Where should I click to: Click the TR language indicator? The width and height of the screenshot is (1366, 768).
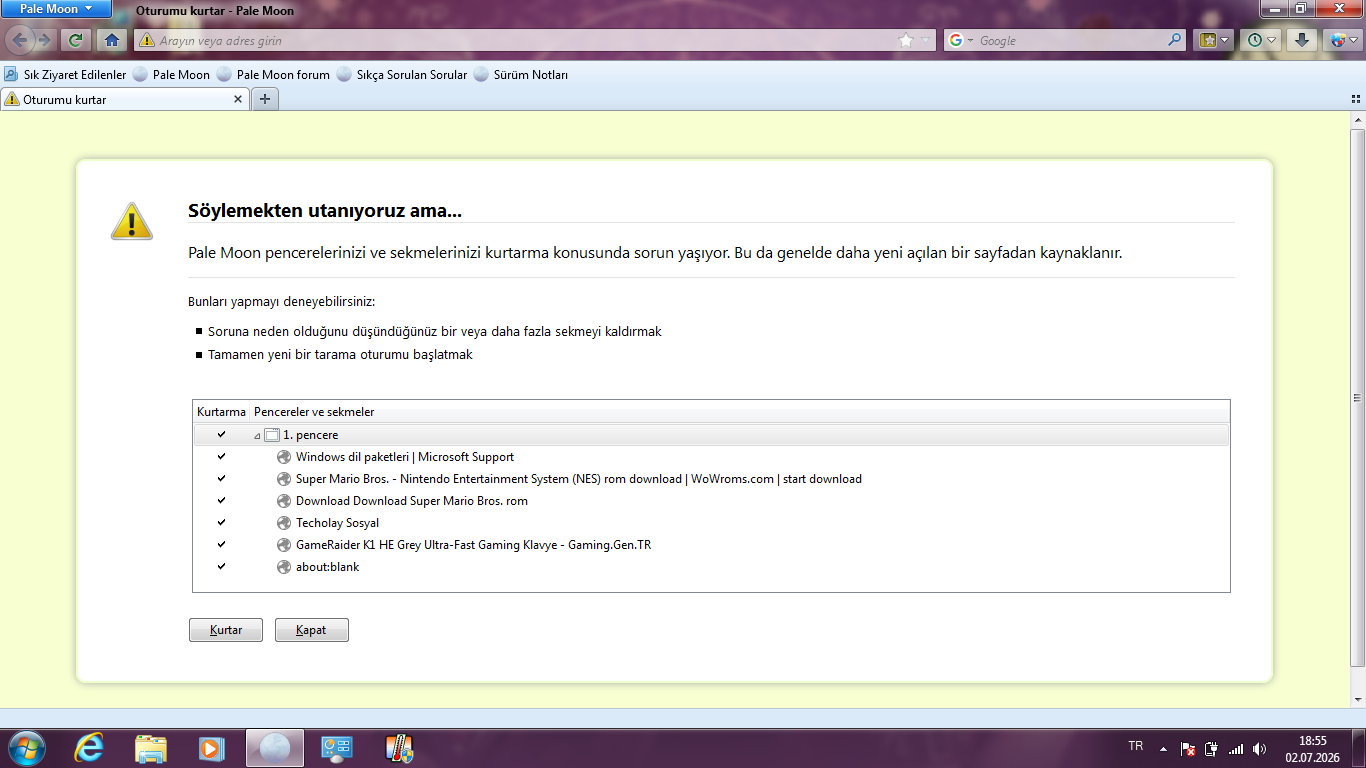click(1136, 746)
